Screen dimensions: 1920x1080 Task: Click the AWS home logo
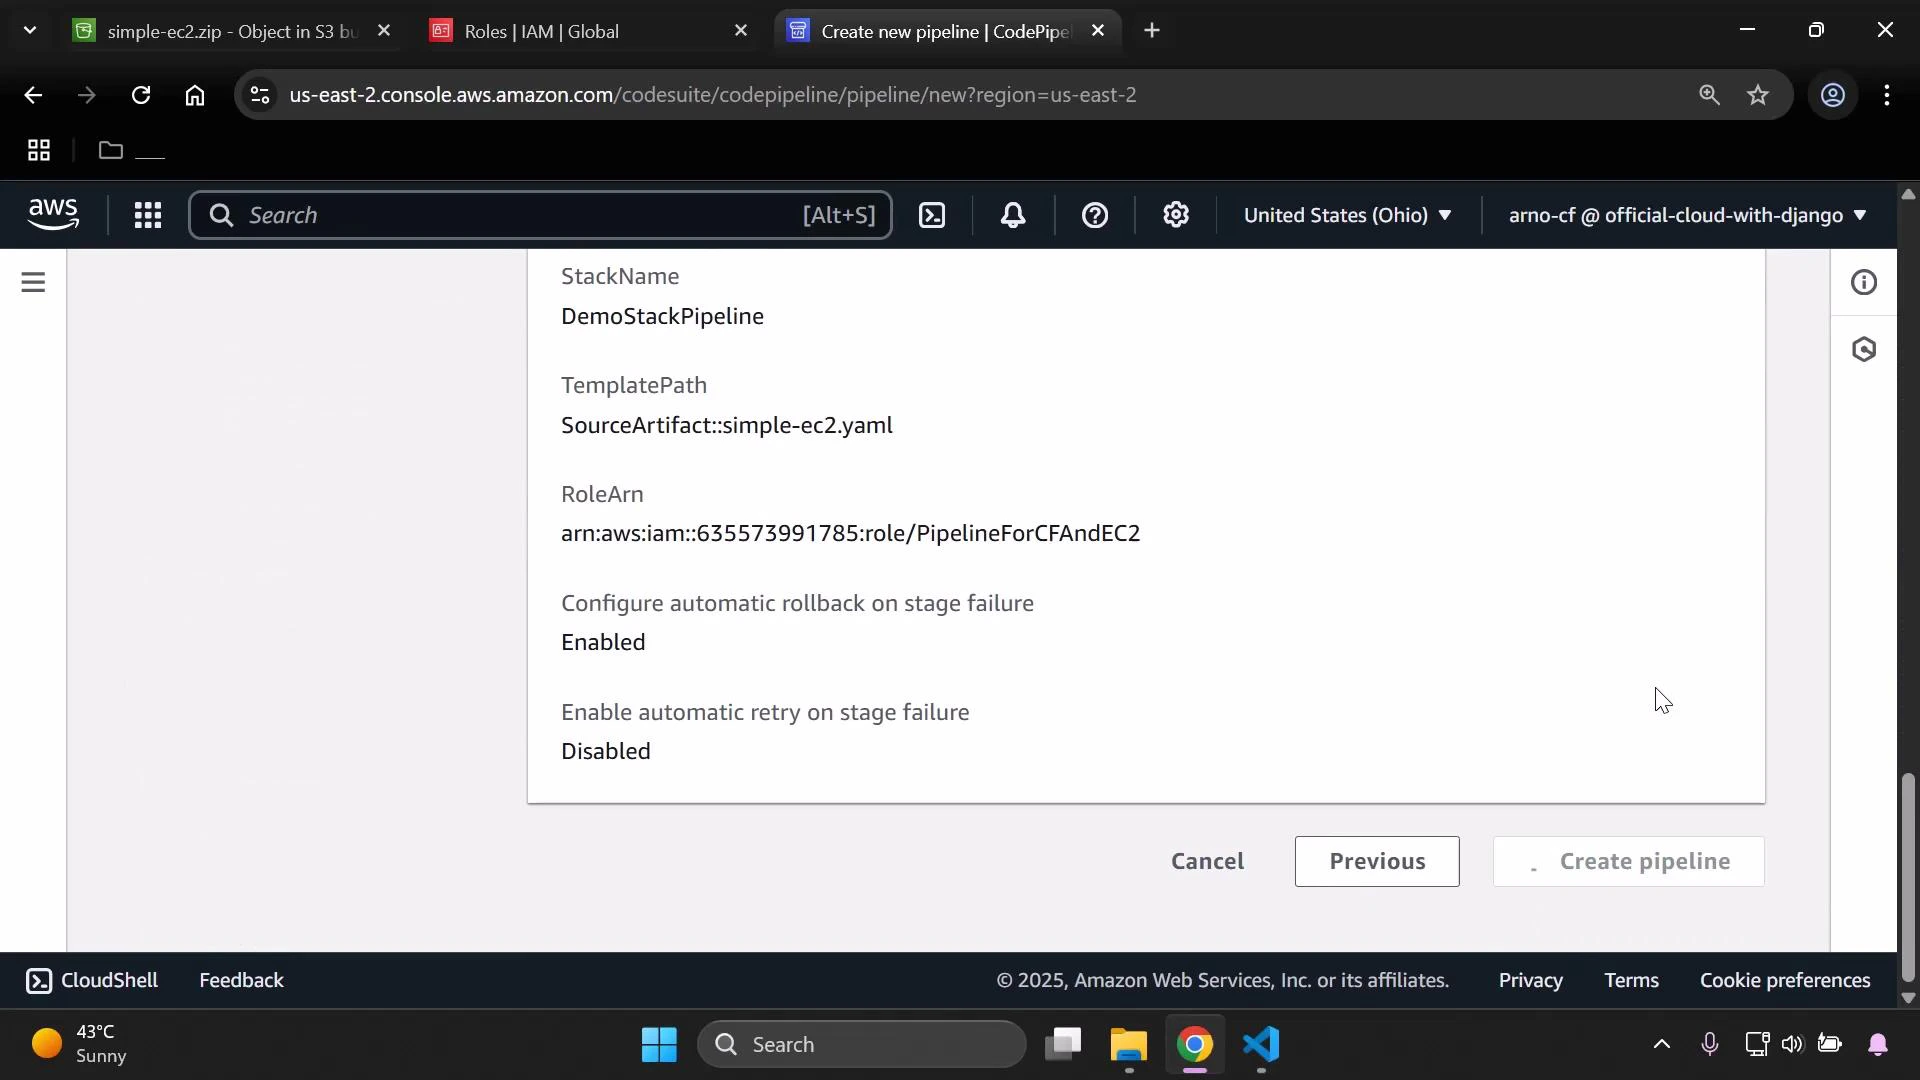[53, 214]
